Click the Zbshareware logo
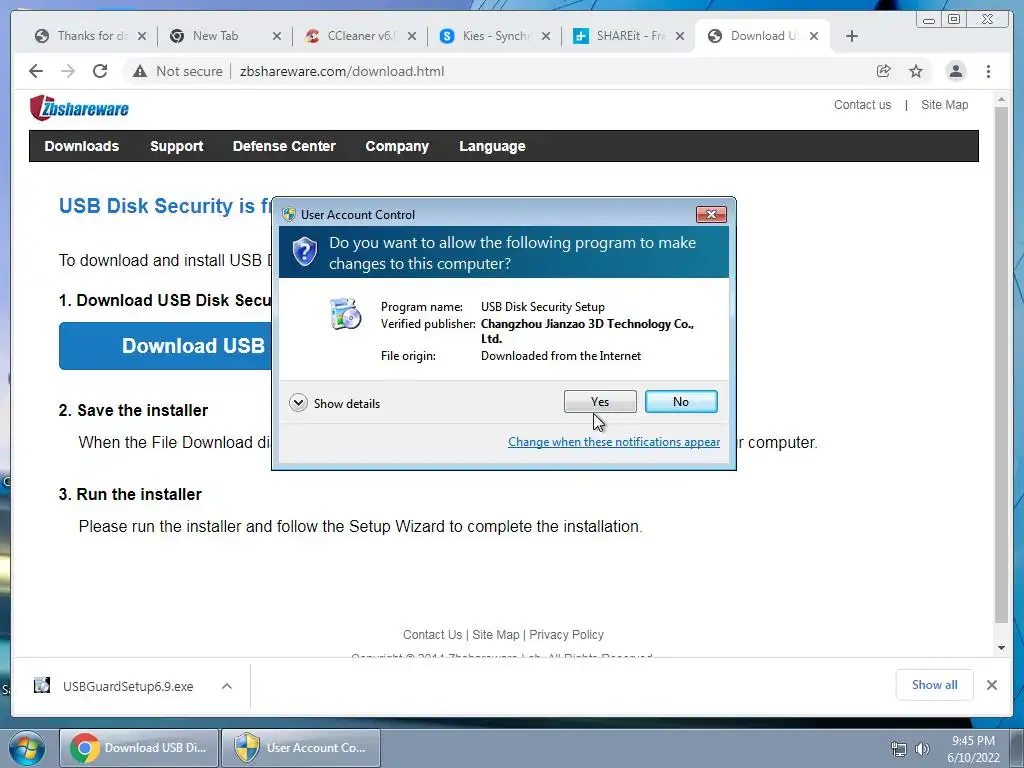The image size is (1024, 768). click(x=79, y=108)
